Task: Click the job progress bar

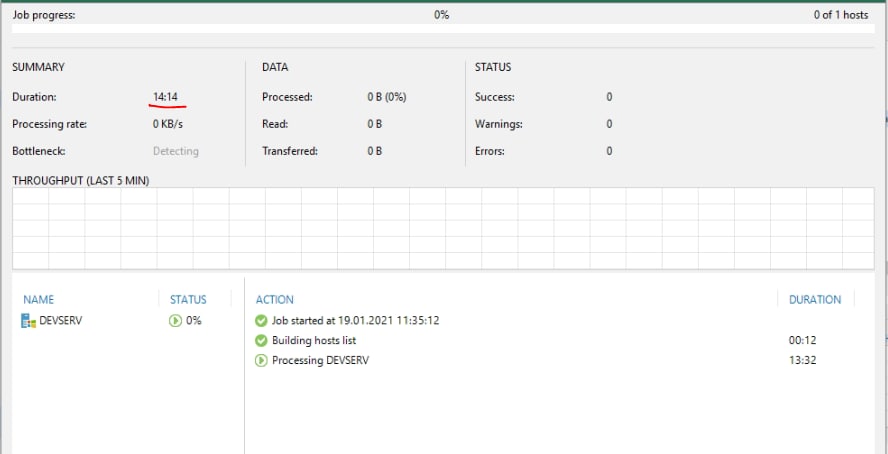Action: [443, 28]
